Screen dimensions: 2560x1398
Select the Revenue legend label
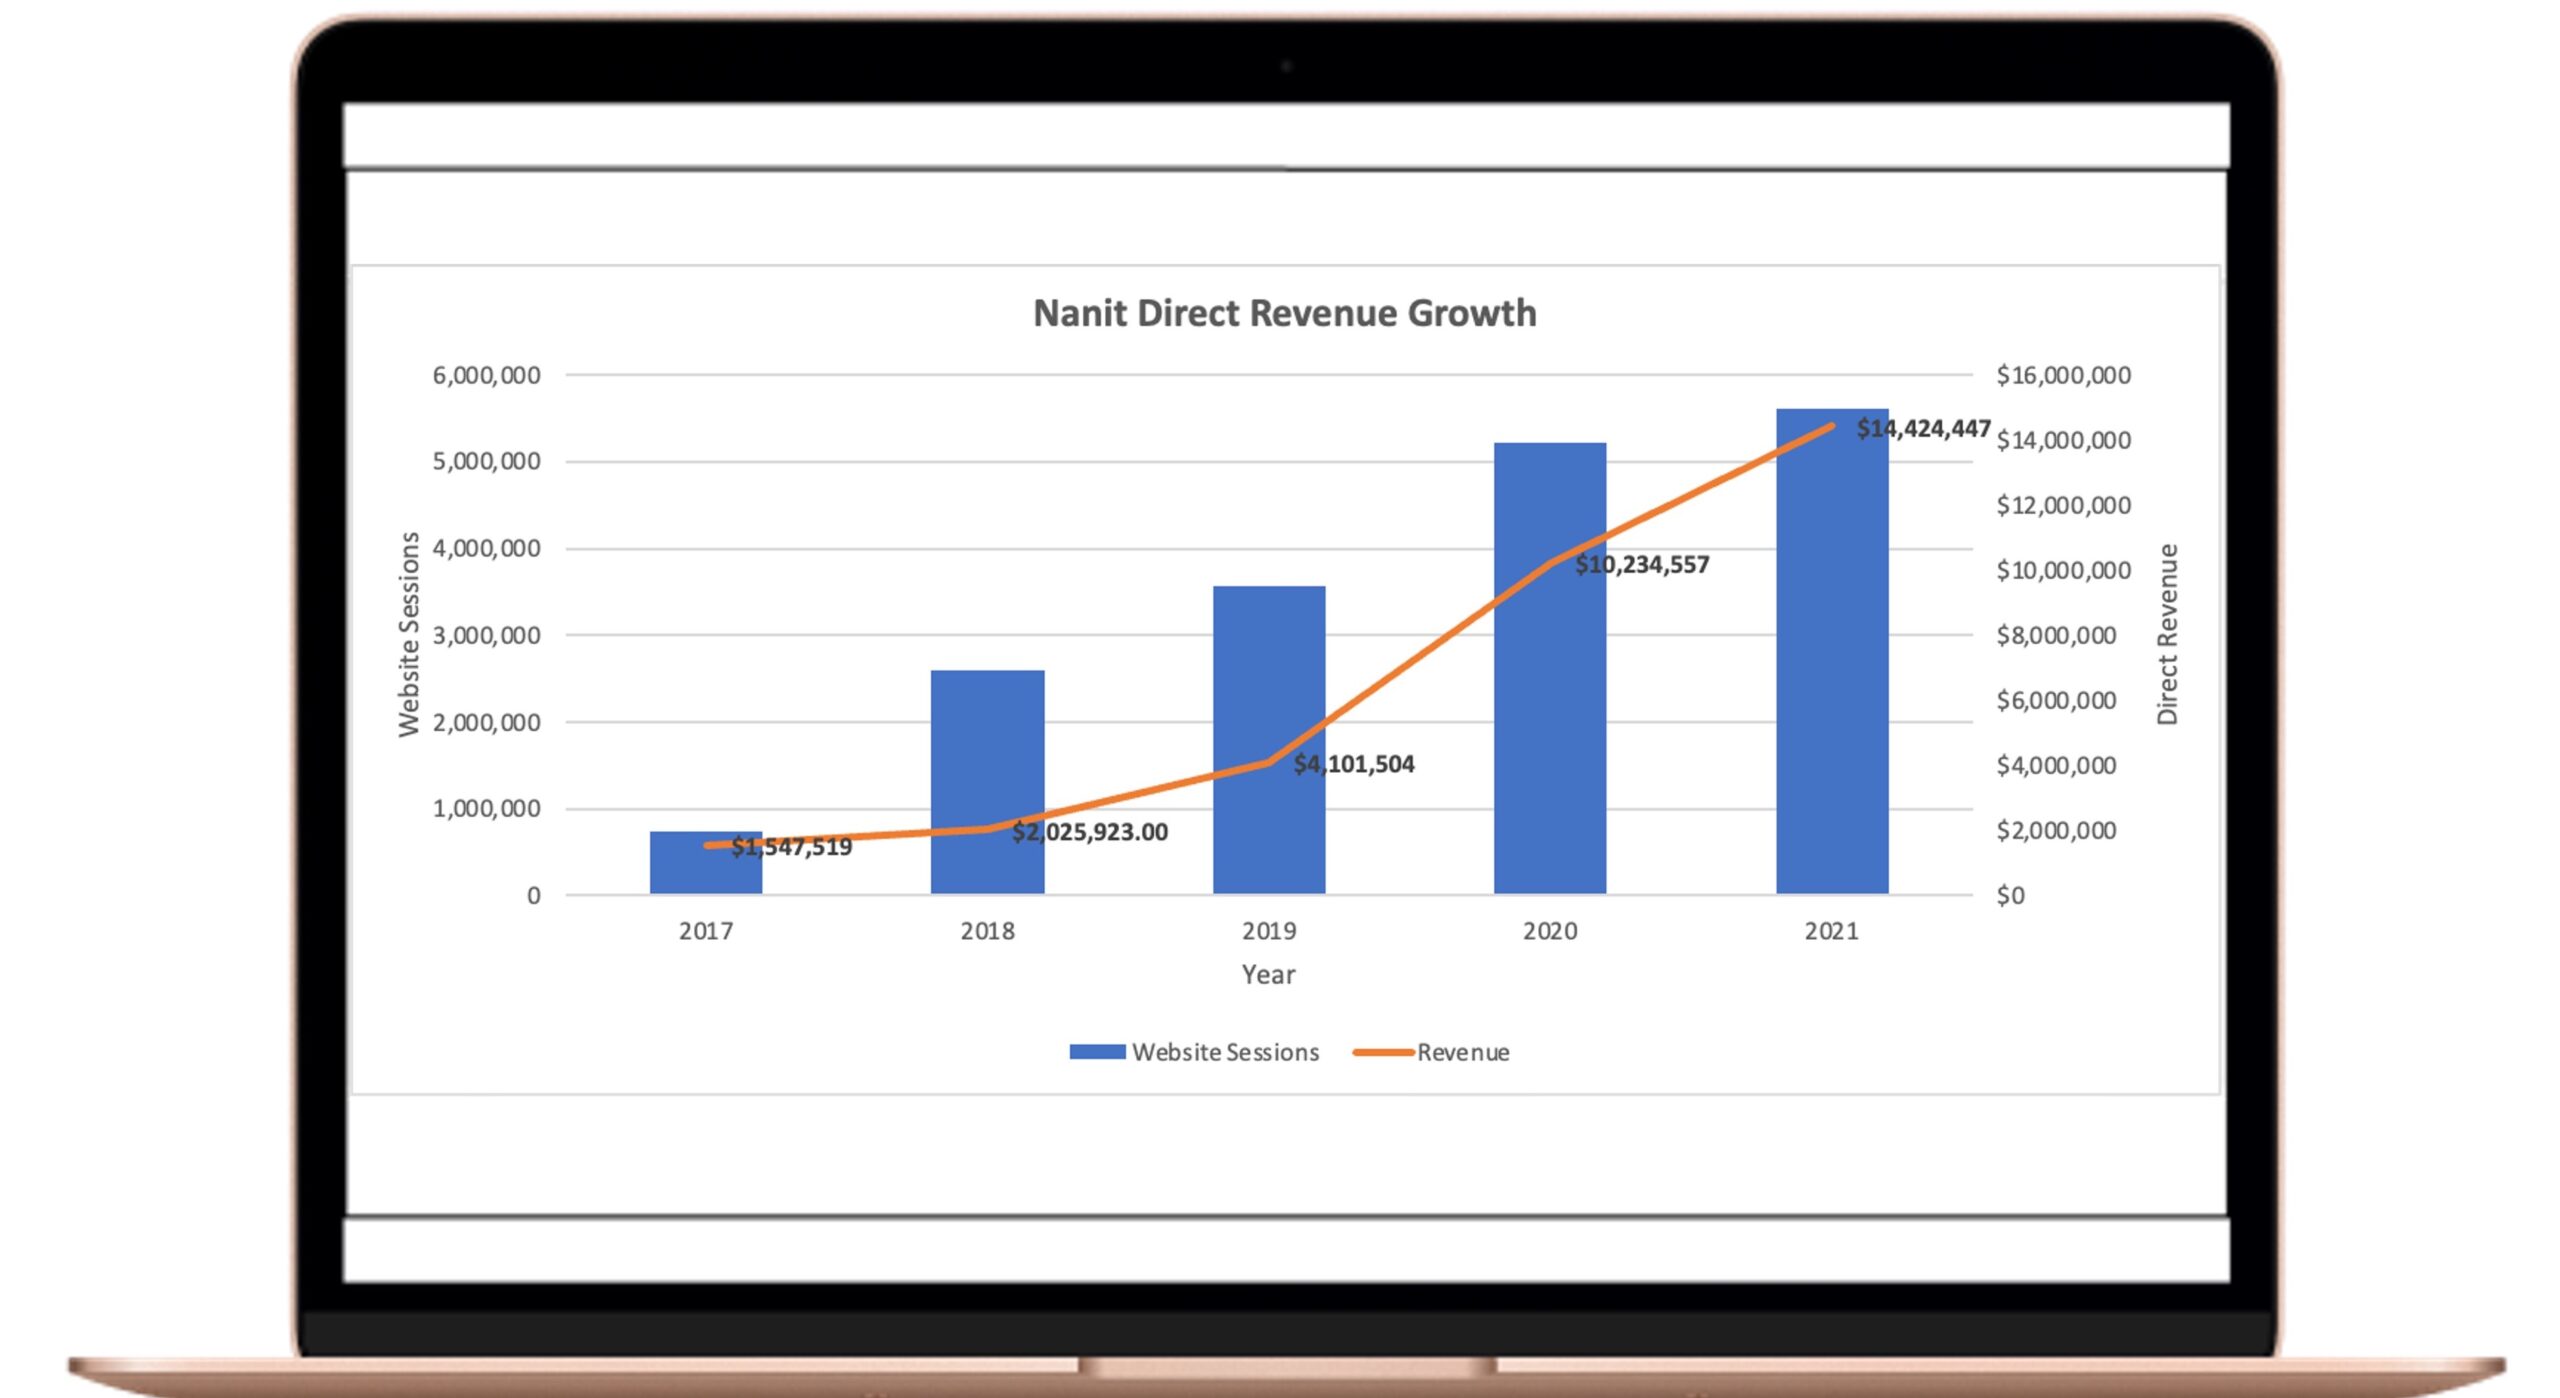tap(1463, 1052)
